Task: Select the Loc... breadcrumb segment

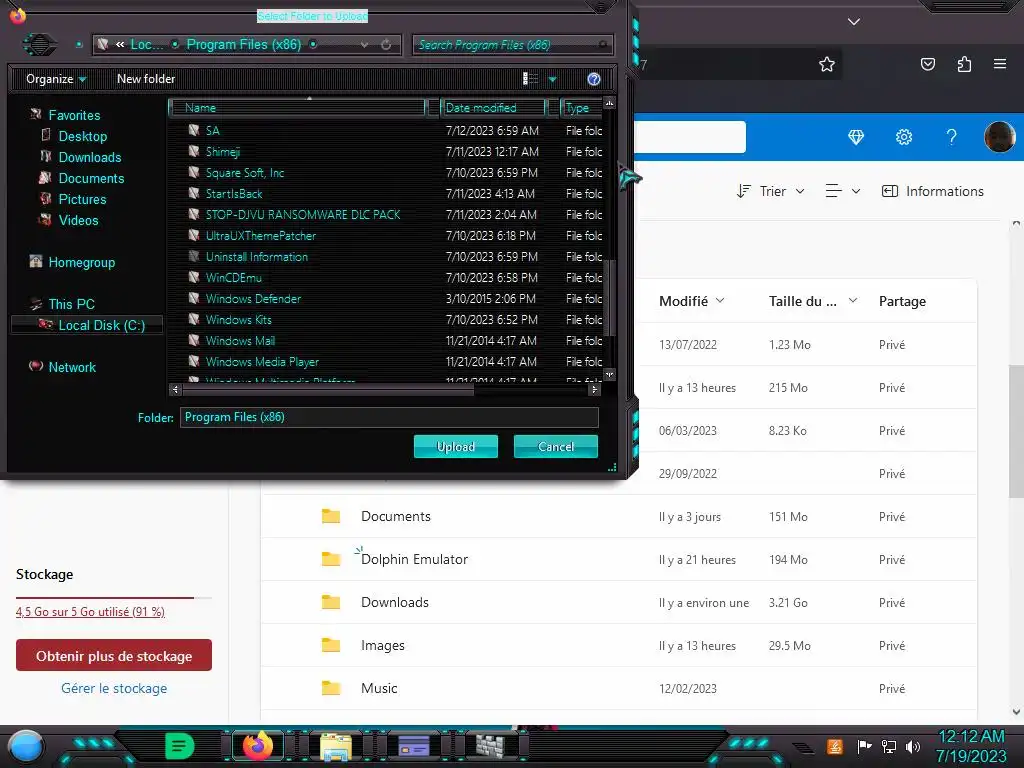Action: [x=147, y=44]
